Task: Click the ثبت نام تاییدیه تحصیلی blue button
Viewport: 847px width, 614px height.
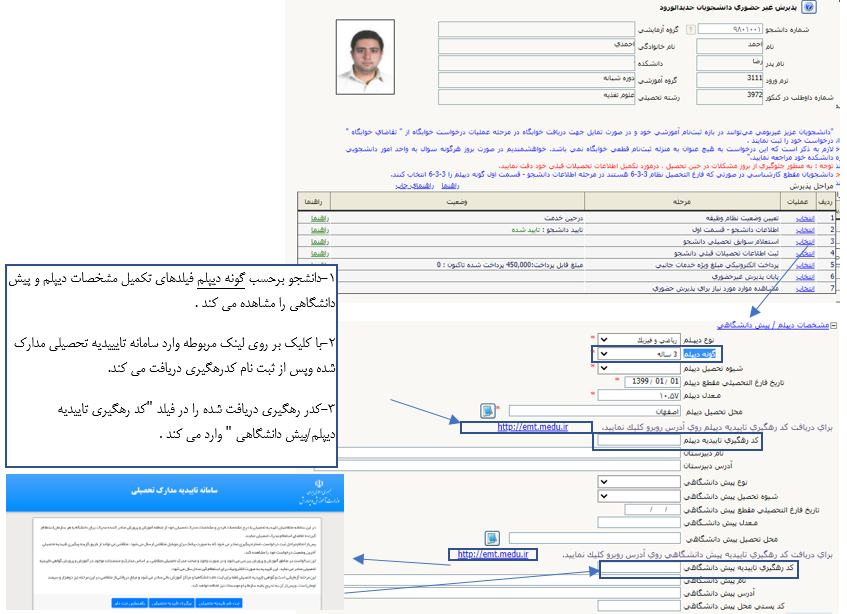Action: [219, 603]
